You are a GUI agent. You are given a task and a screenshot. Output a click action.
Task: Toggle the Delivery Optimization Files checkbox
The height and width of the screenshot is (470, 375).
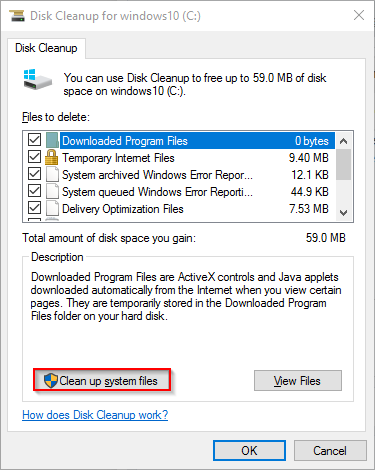[x=34, y=208]
